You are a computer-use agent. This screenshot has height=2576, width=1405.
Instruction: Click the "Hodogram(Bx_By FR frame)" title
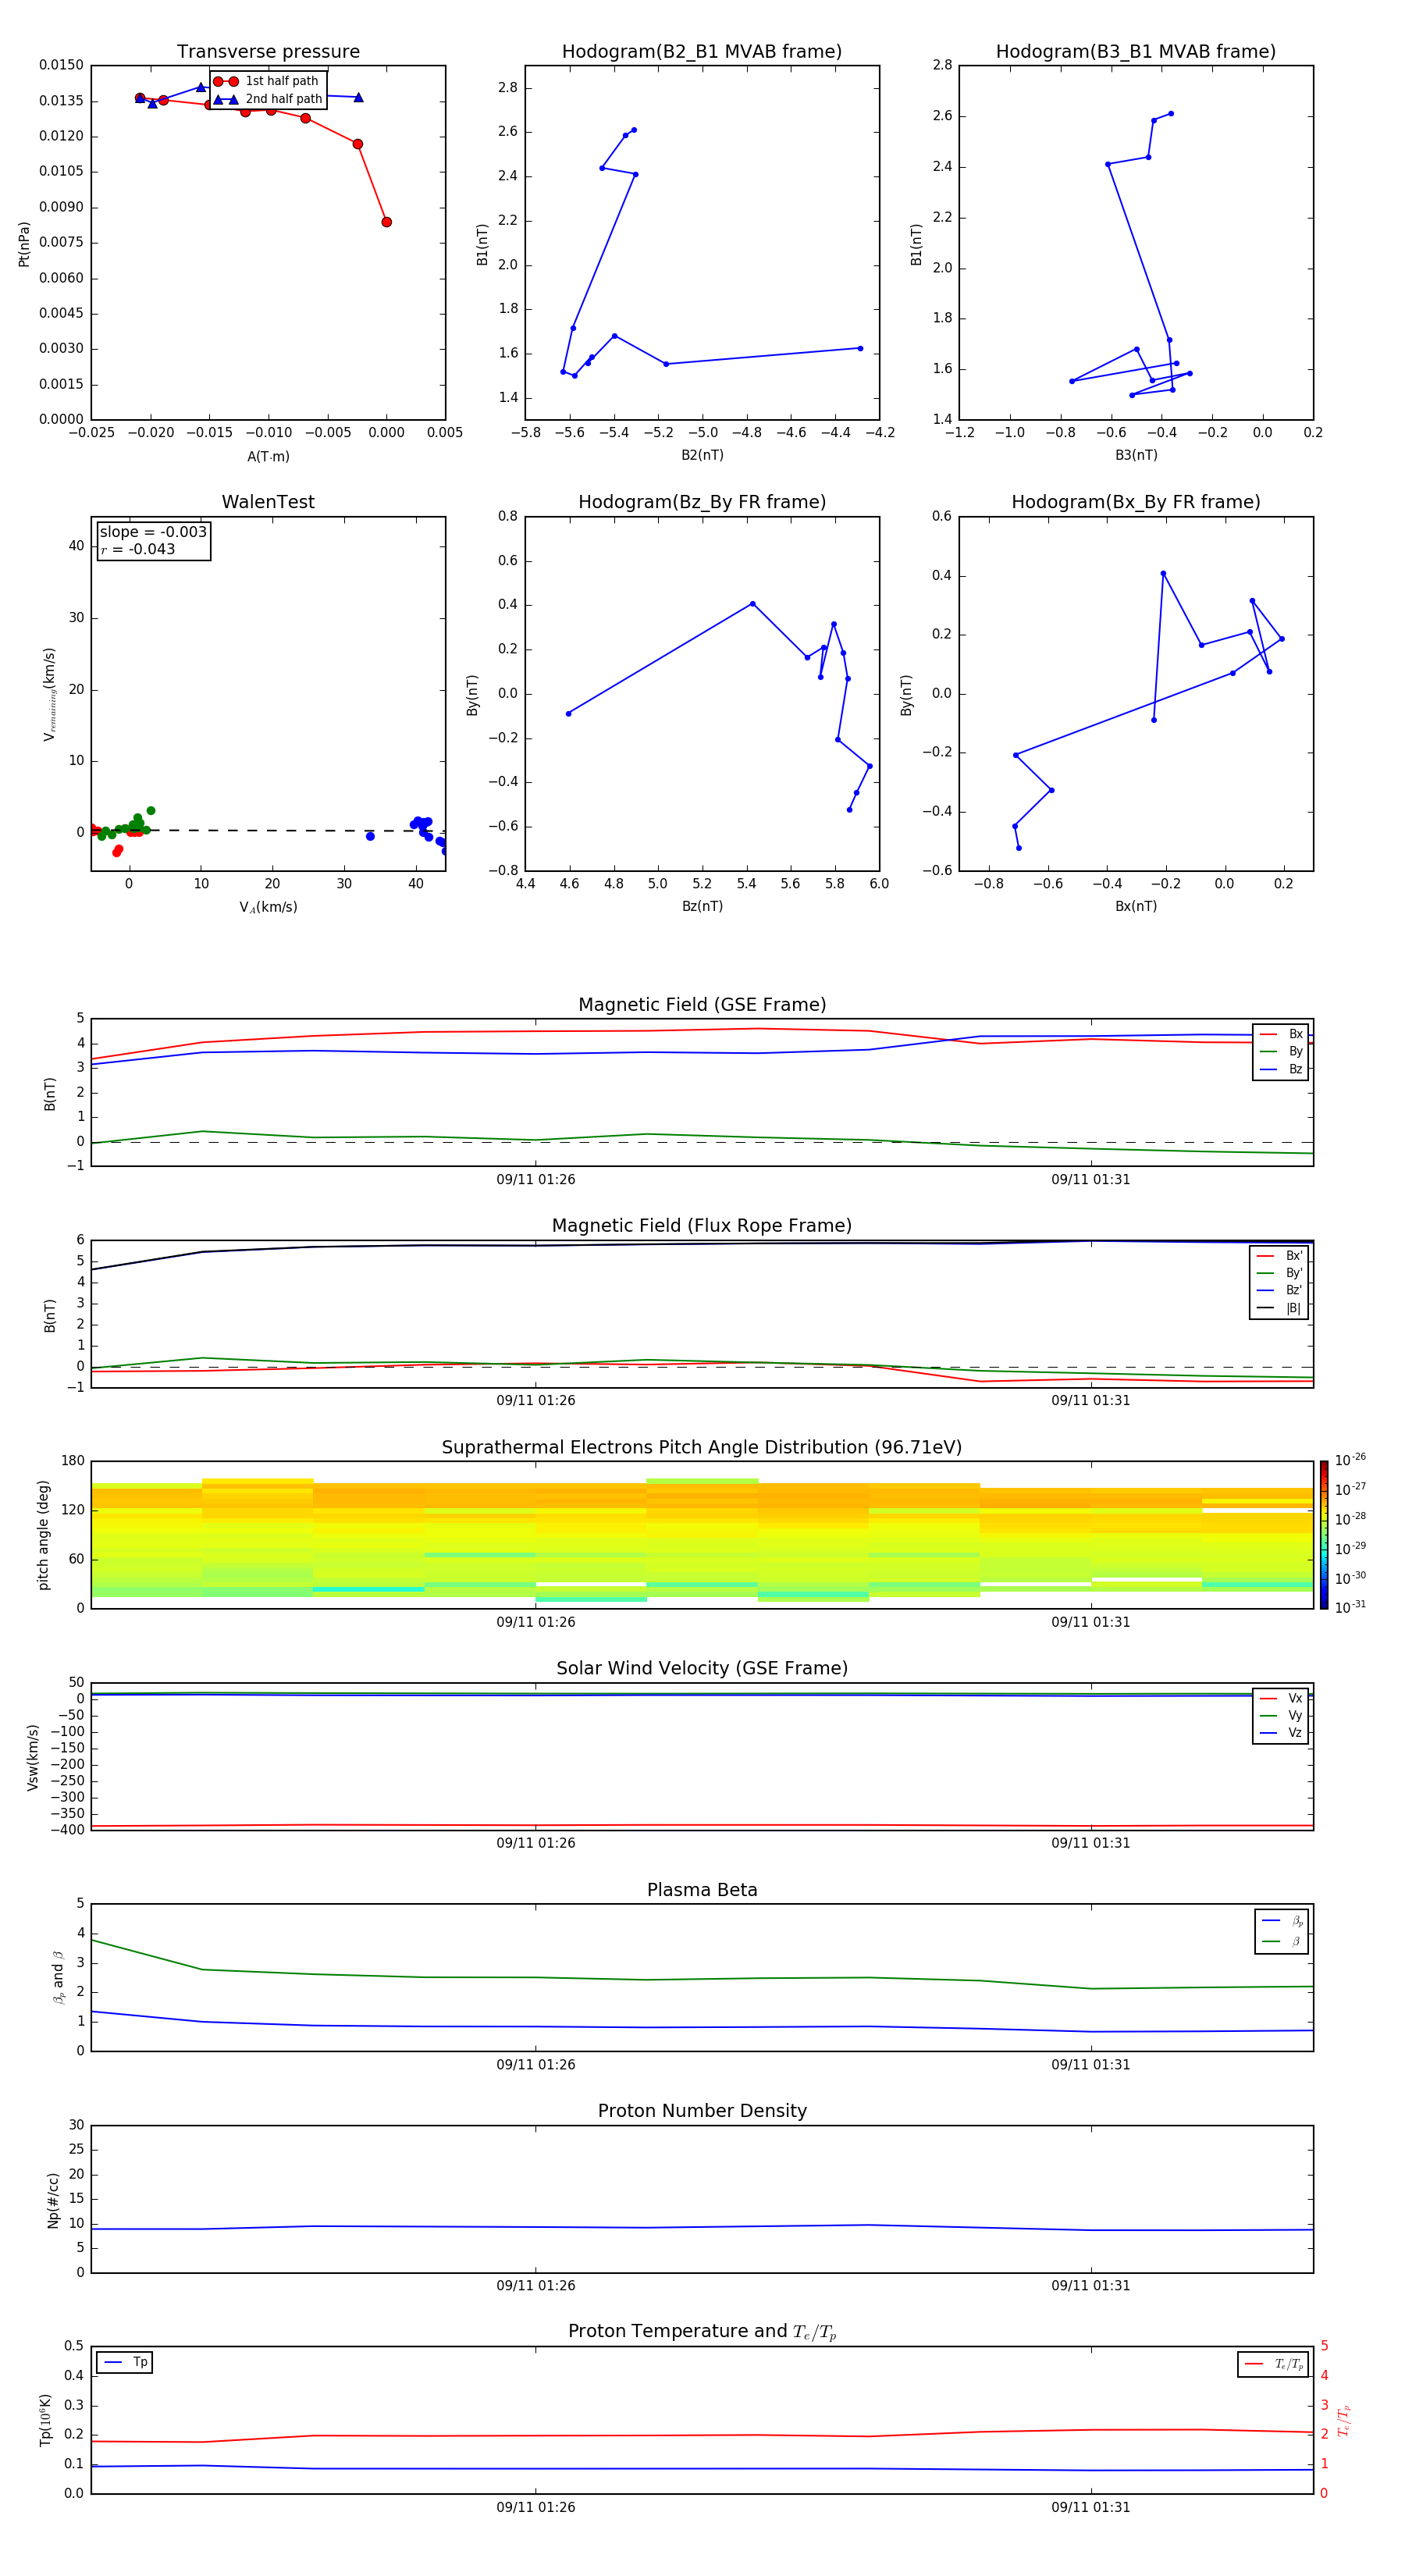tap(1136, 502)
